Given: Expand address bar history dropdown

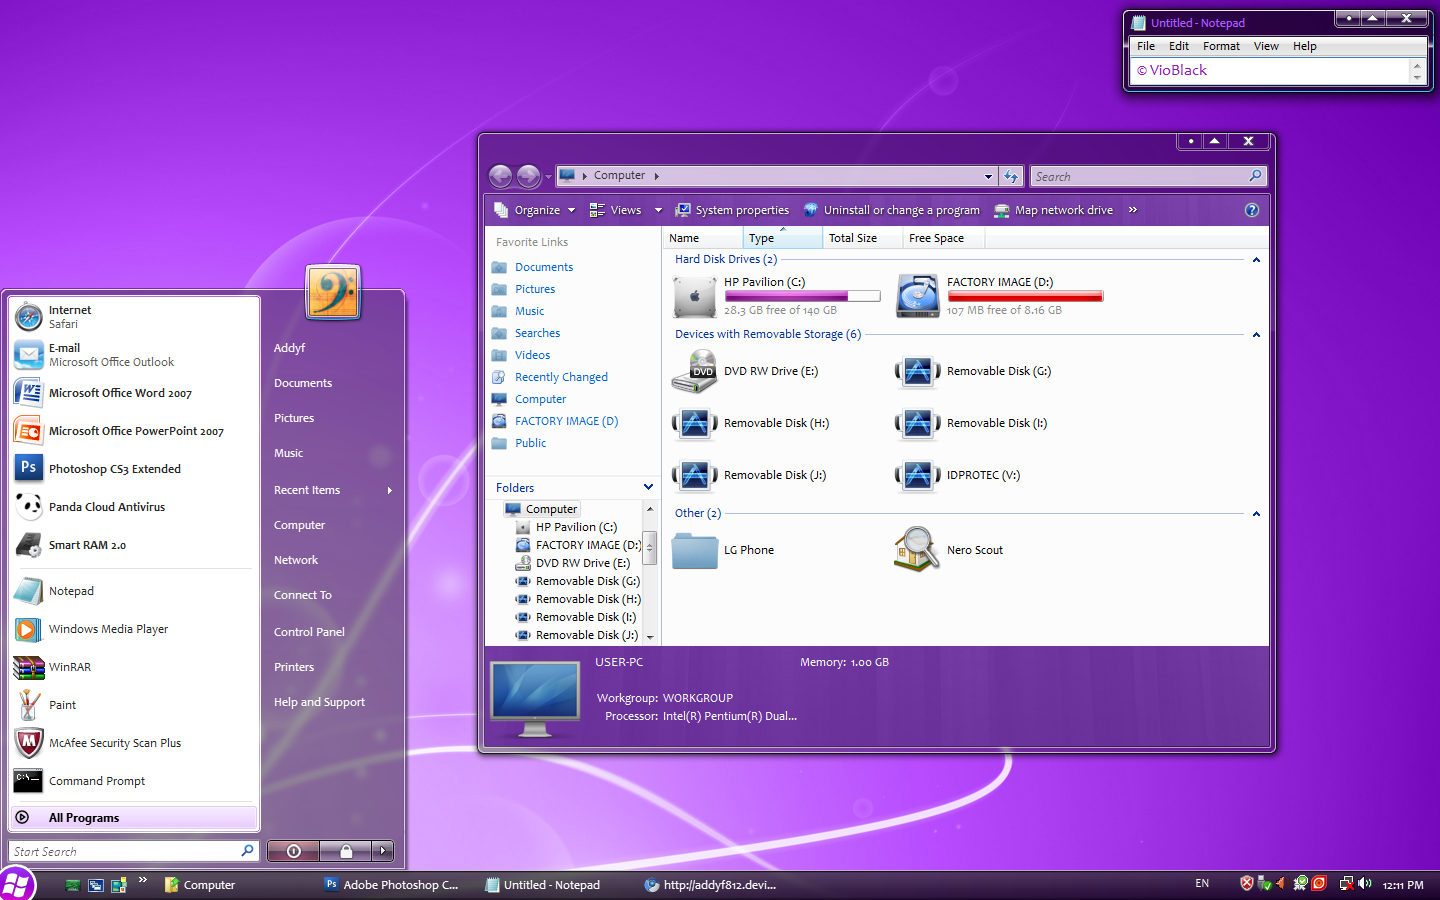Looking at the screenshot, I should [x=988, y=176].
